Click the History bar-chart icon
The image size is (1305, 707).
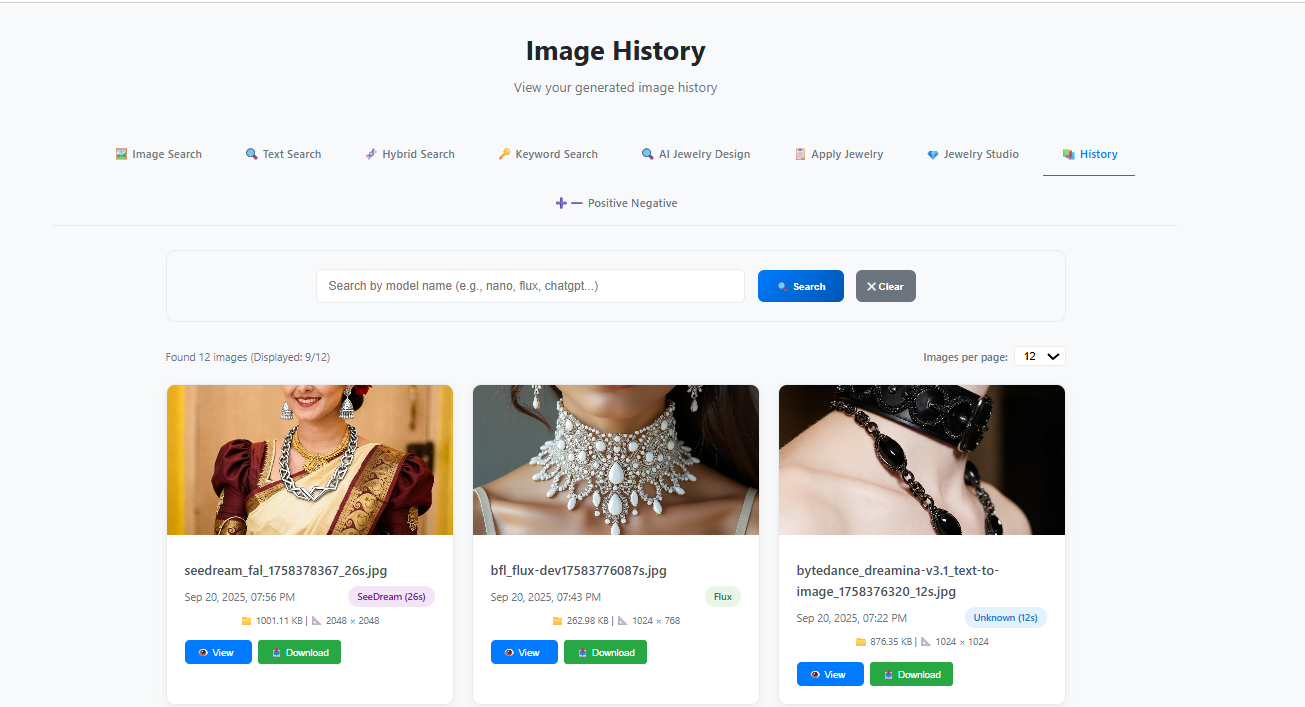[1069, 153]
